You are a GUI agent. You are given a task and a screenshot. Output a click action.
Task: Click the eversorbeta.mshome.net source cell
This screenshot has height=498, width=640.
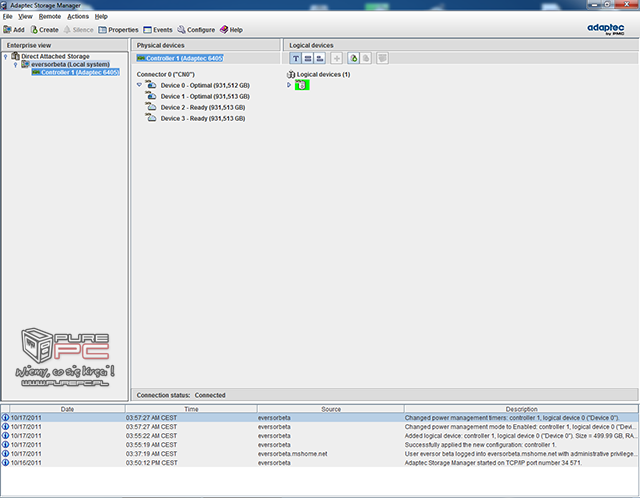pyautogui.click(x=292, y=454)
